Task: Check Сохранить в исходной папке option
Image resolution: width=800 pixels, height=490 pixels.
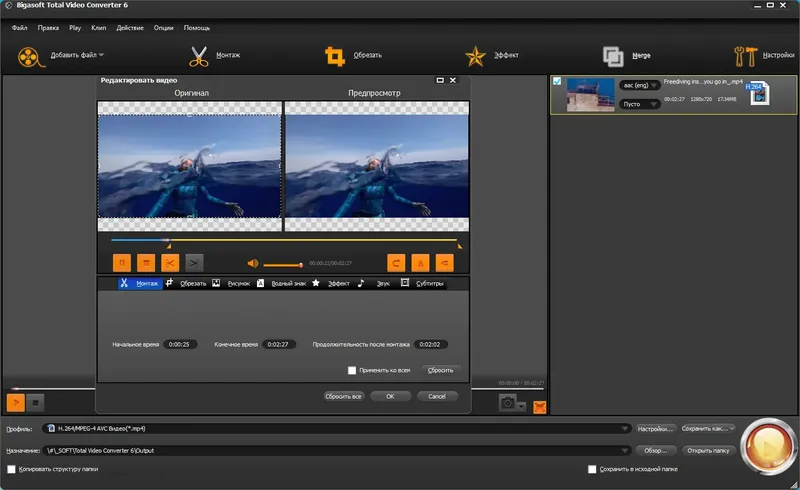Action: (592, 469)
